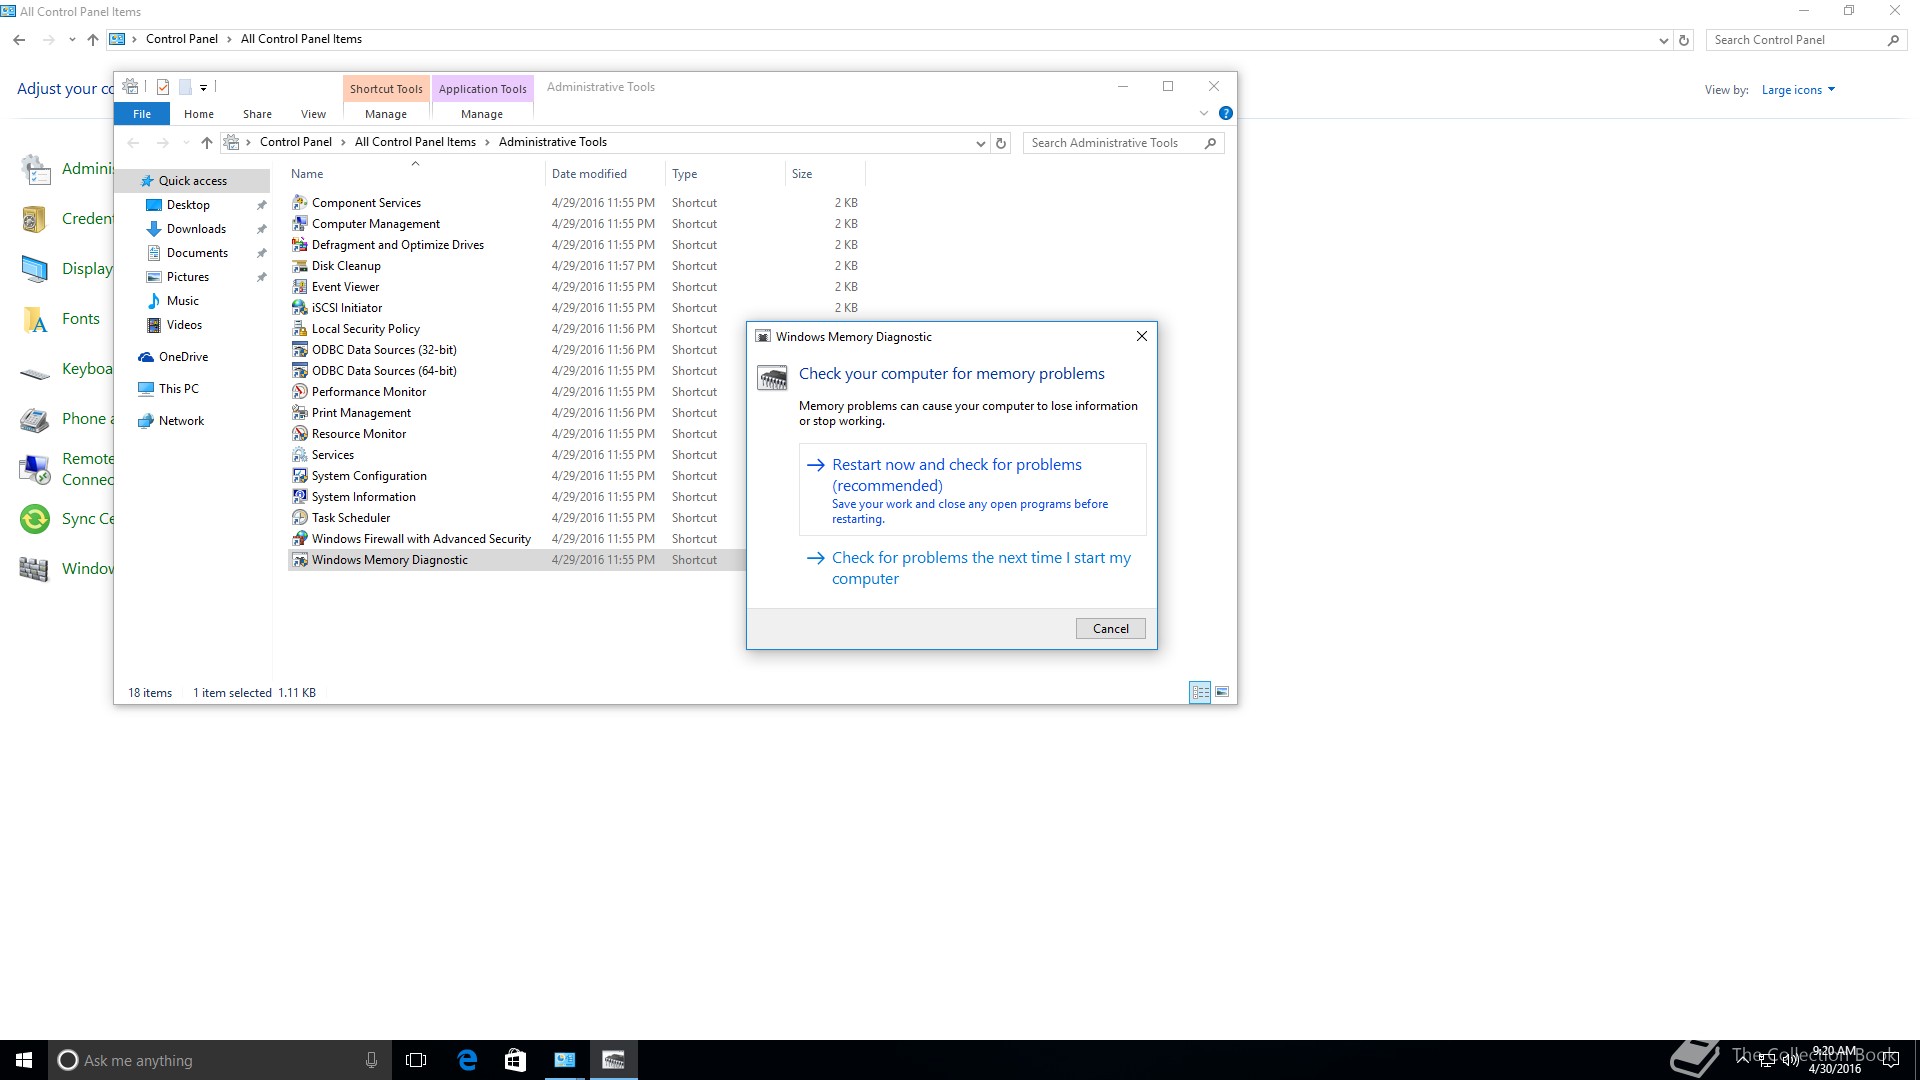Open Control Panel address bar history dropdown
Image resolution: width=1920 pixels, height=1080 pixels.
pos(1663,40)
